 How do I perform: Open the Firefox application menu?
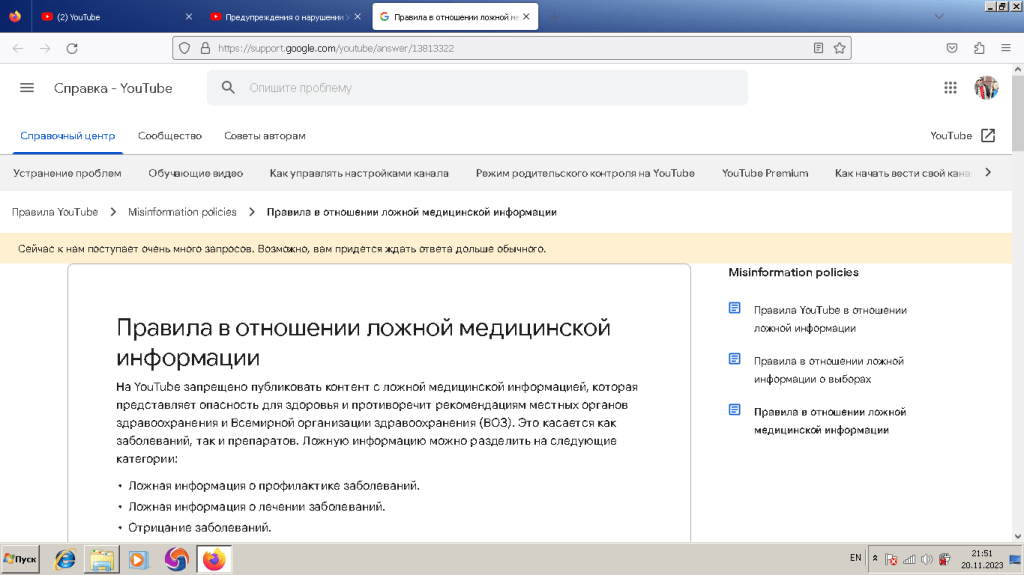click(1005, 48)
